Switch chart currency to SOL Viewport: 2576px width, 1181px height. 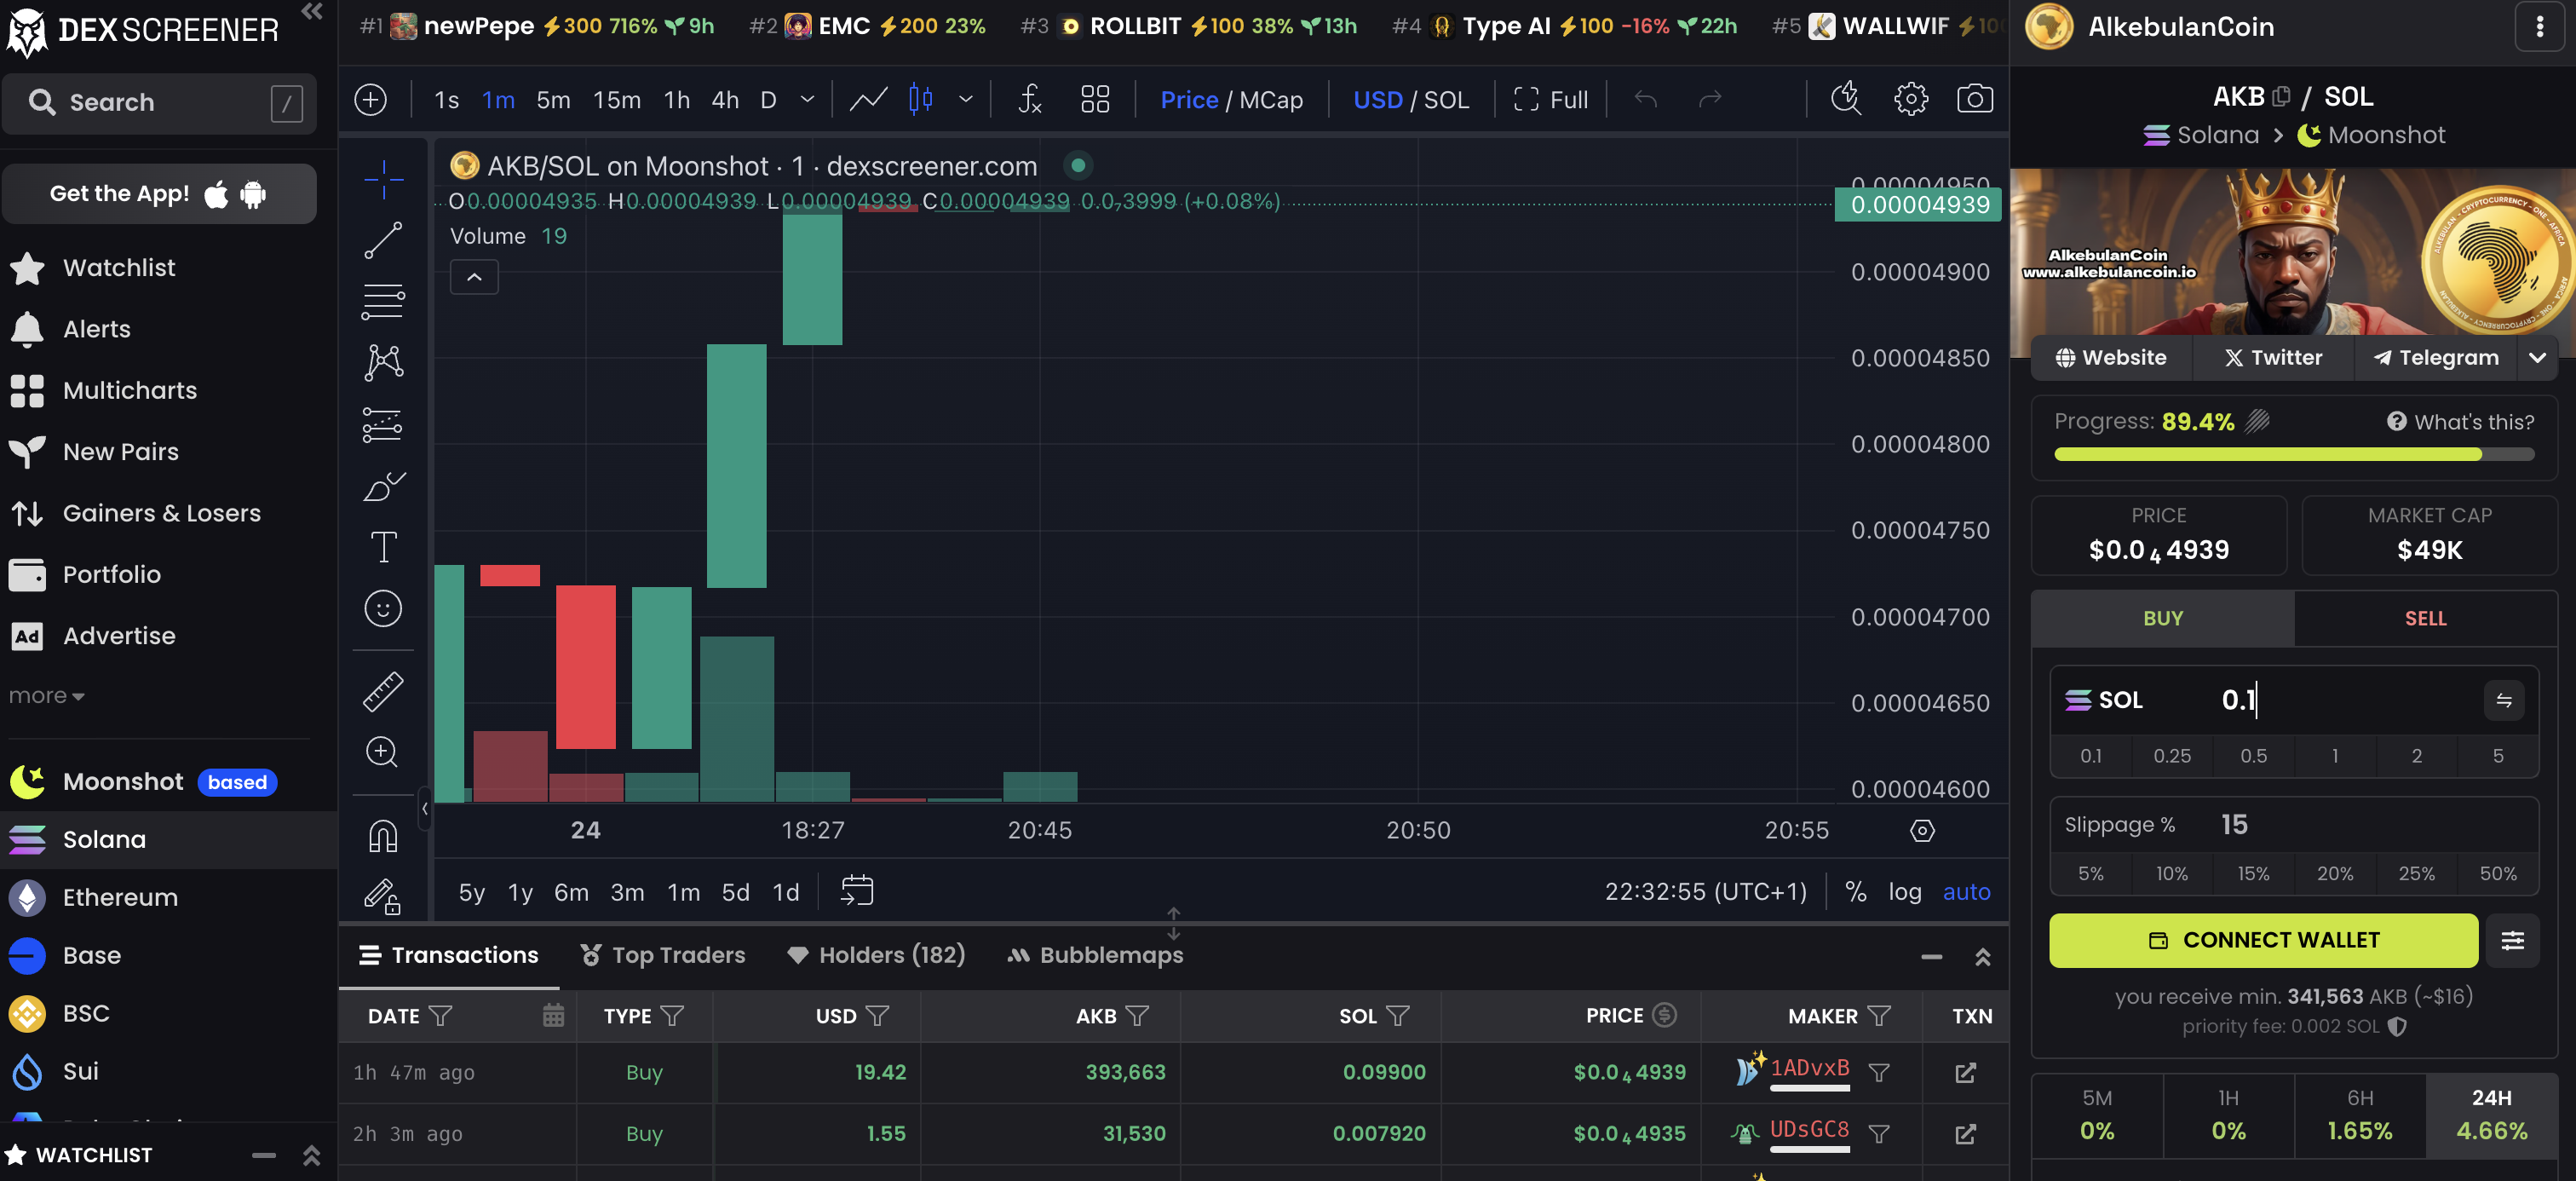click(1446, 99)
